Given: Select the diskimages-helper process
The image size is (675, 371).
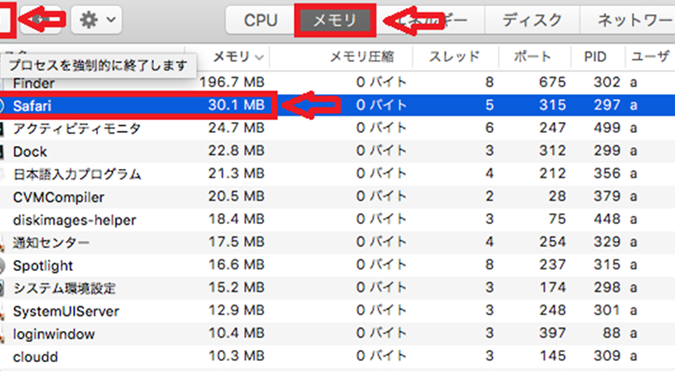Looking at the screenshot, I should click(74, 220).
